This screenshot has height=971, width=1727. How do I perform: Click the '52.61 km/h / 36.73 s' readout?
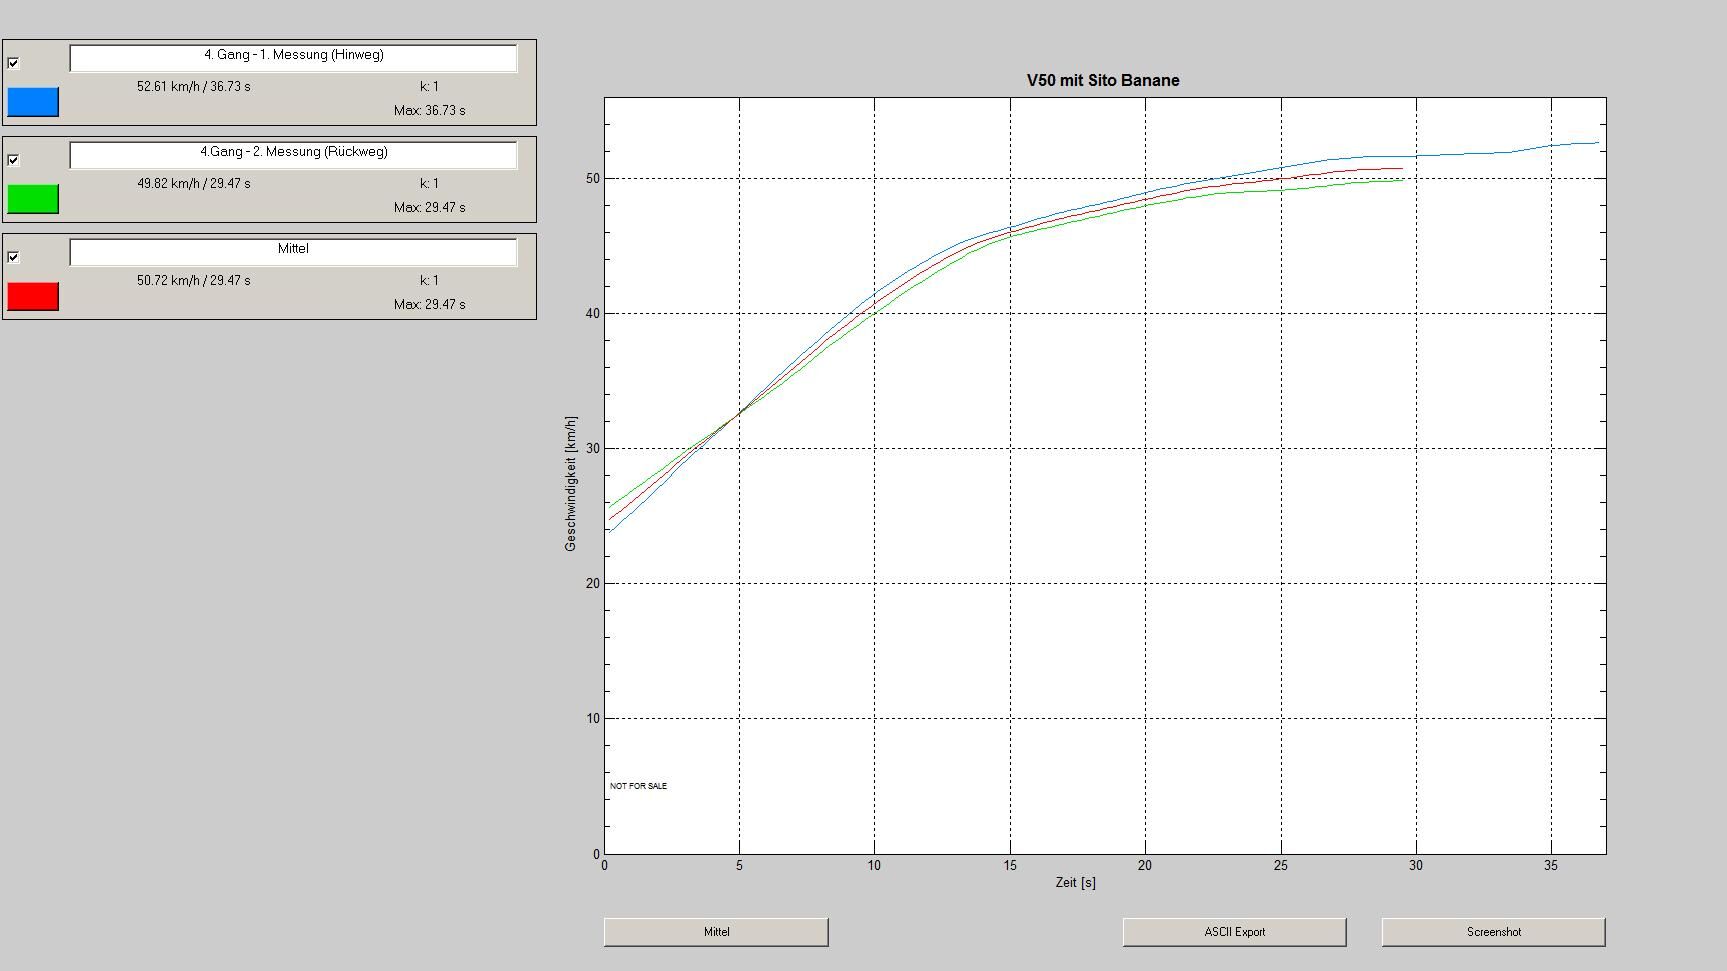click(194, 87)
